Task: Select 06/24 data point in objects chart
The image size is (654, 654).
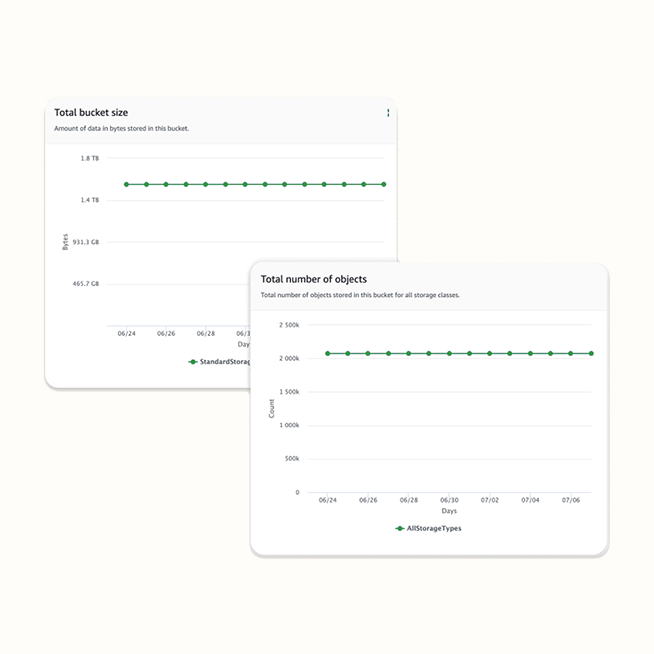Action: pyautogui.click(x=327, y=353)
